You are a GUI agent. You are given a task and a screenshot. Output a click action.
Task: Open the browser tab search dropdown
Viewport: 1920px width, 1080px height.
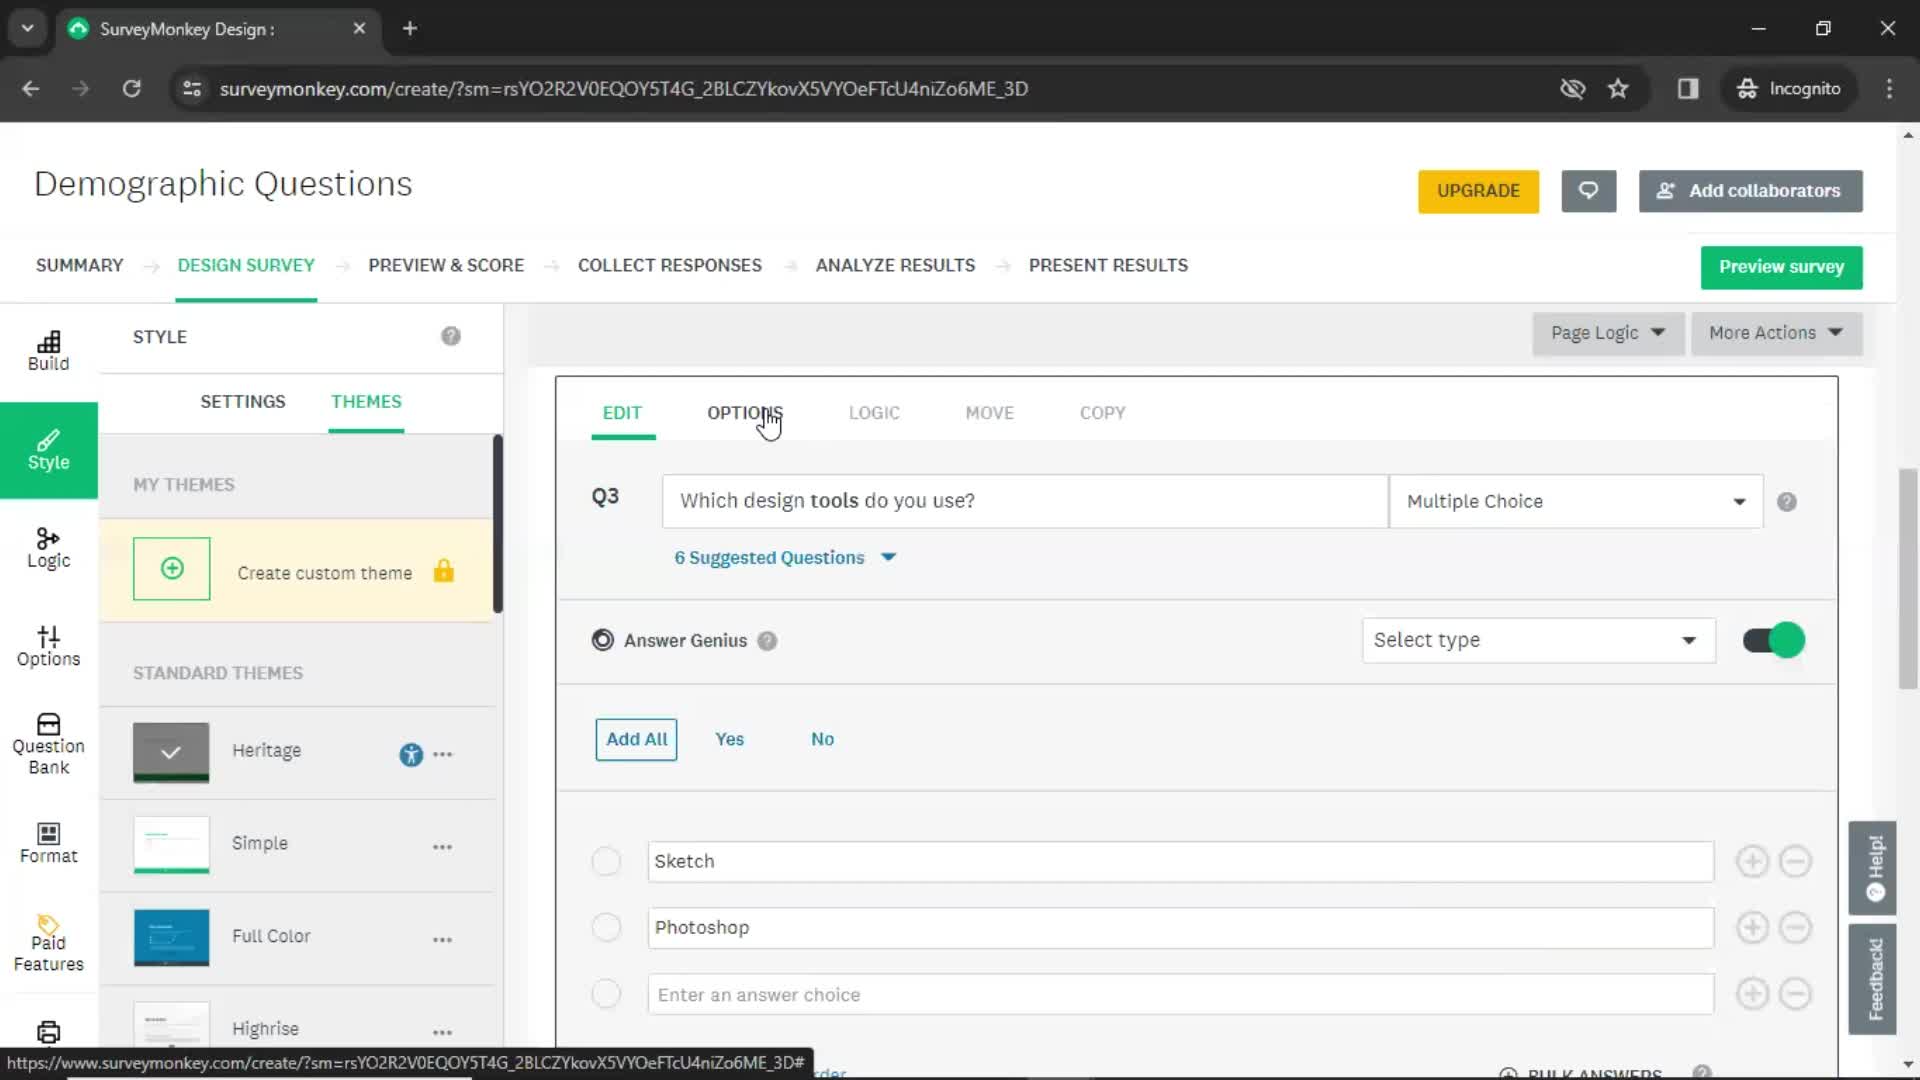[x=28, y=28]
